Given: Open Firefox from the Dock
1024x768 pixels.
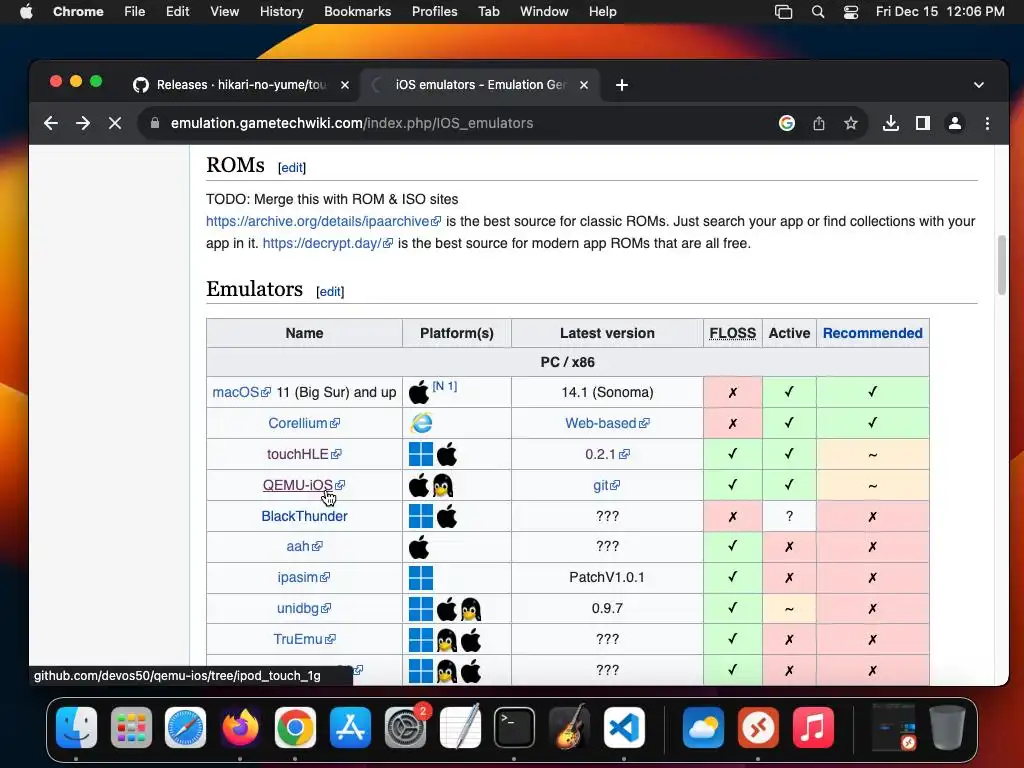Looking at the screenshot, I should coord(240,727).
